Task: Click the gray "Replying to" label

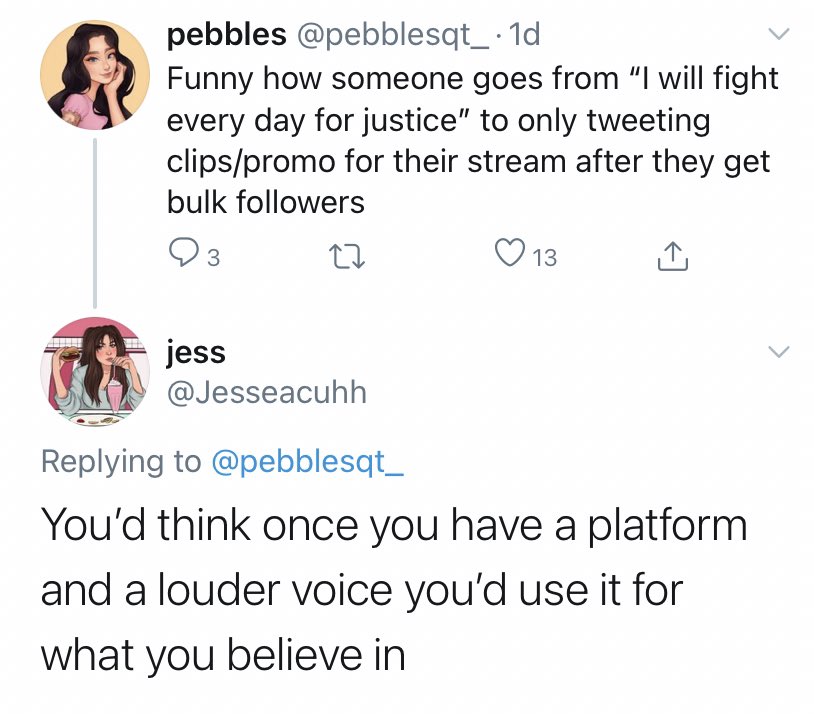Action: tap(120, 461)
